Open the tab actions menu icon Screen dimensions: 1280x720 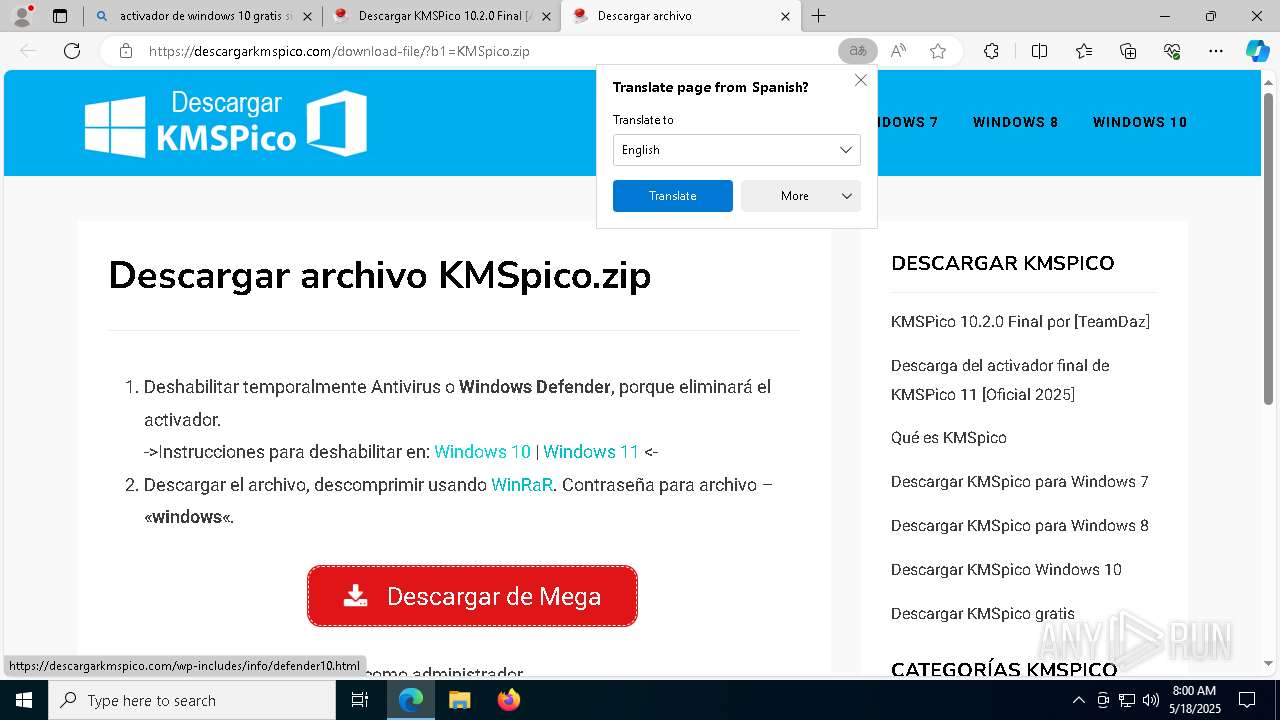point(60,16)
